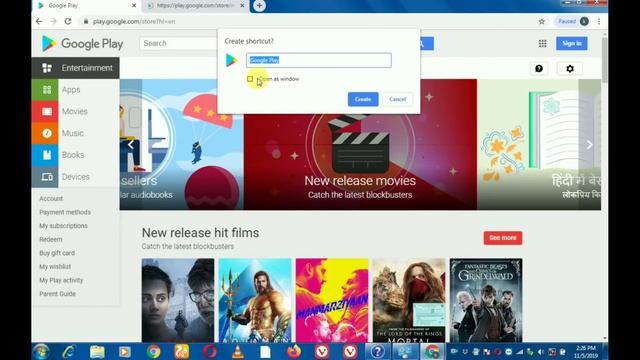Open Music category in sidebar
Viewport: 640px width, 360px height.
tap(76, 133)
